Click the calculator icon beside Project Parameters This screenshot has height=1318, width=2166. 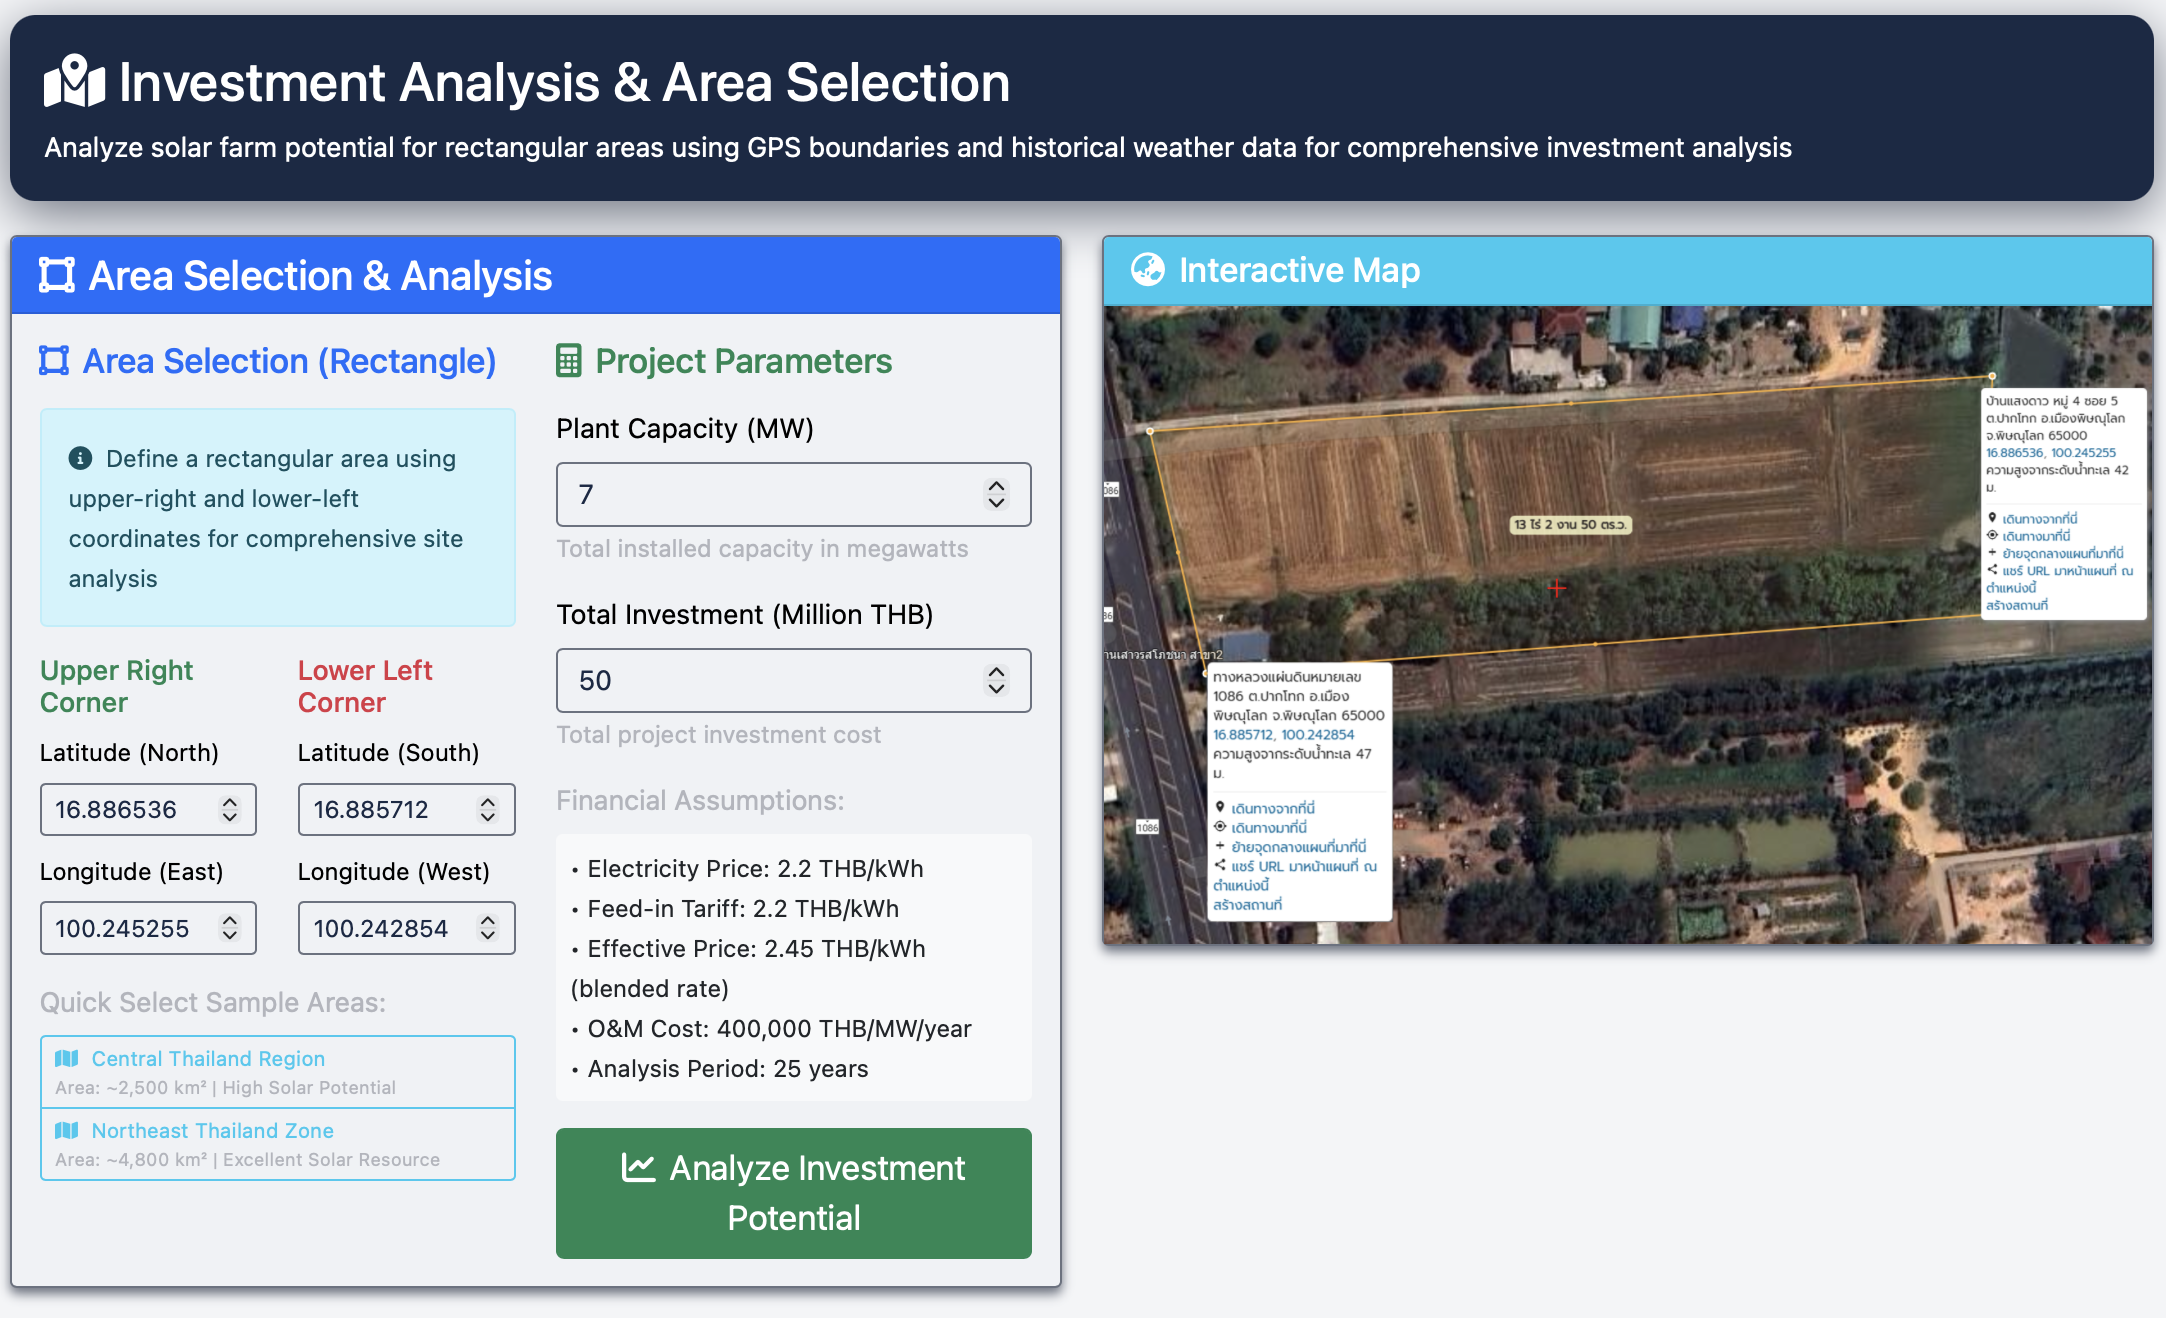tap(569, 361)
